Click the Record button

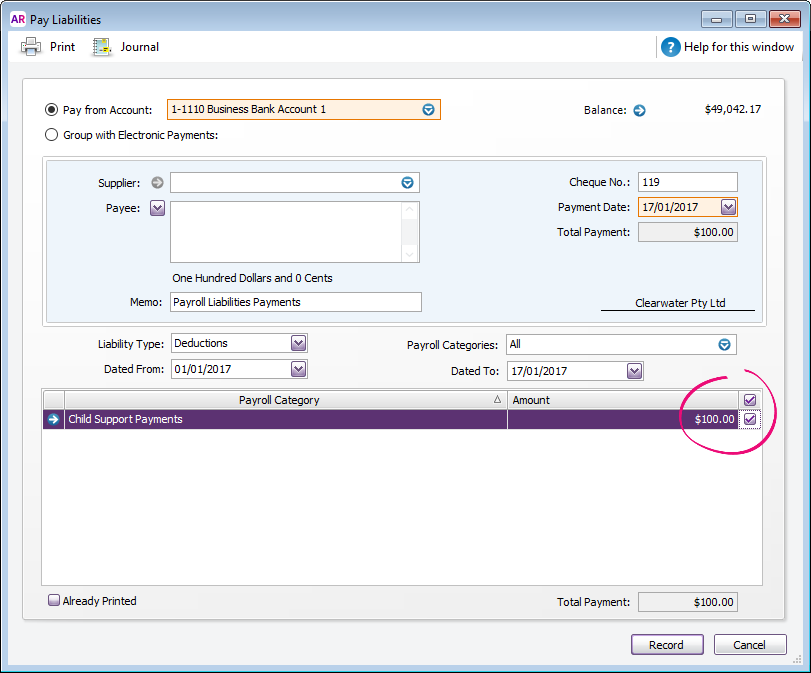[x=666, y=644]
